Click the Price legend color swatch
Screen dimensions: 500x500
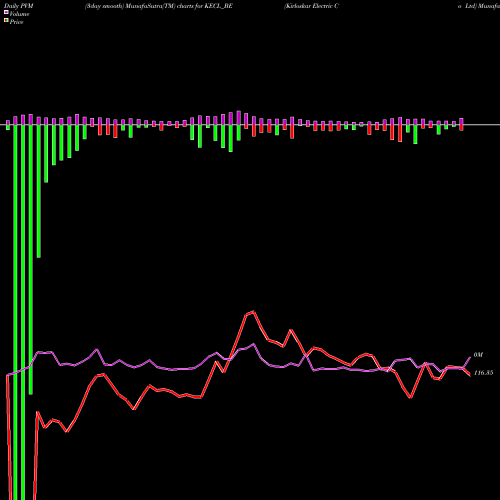pos(6,21)
